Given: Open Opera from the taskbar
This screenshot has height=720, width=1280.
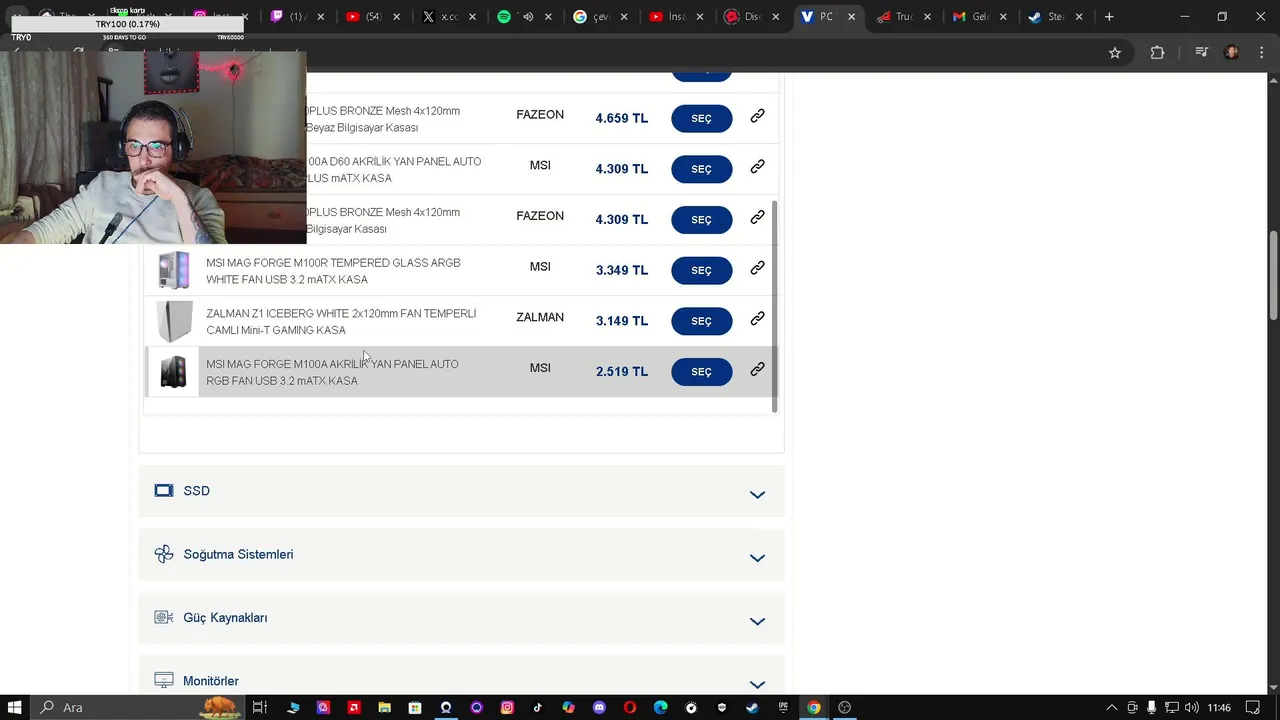Looking at the screenshot, I should (x=630, y=707).
